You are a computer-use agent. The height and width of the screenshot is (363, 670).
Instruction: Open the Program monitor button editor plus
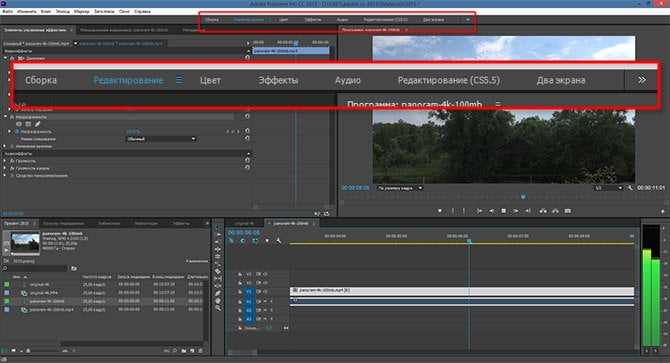(x=663, y=211)
